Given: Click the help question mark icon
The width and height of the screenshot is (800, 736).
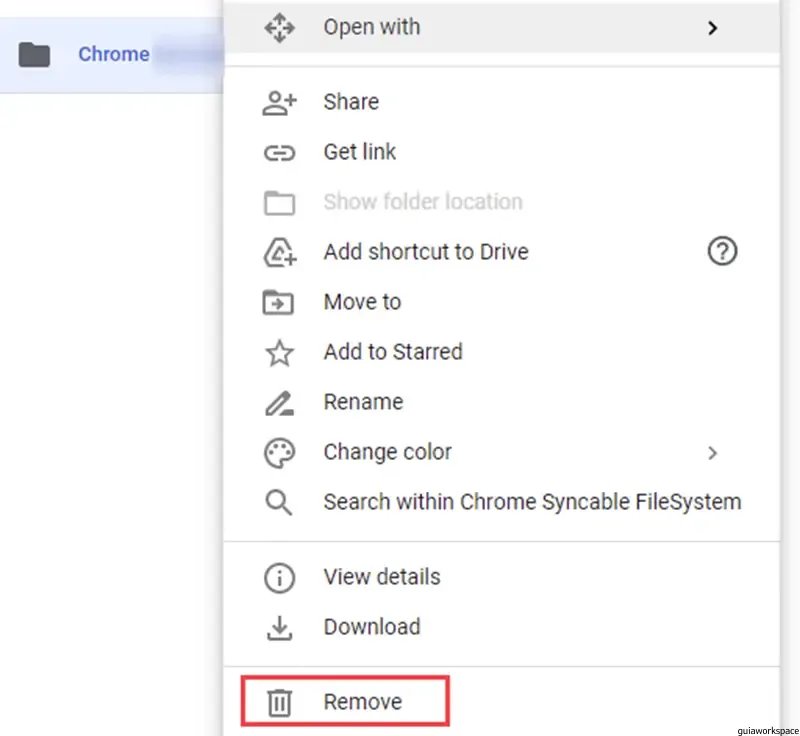Looking at the screenshot, I should pyautogui.click(x=722, y=251).
